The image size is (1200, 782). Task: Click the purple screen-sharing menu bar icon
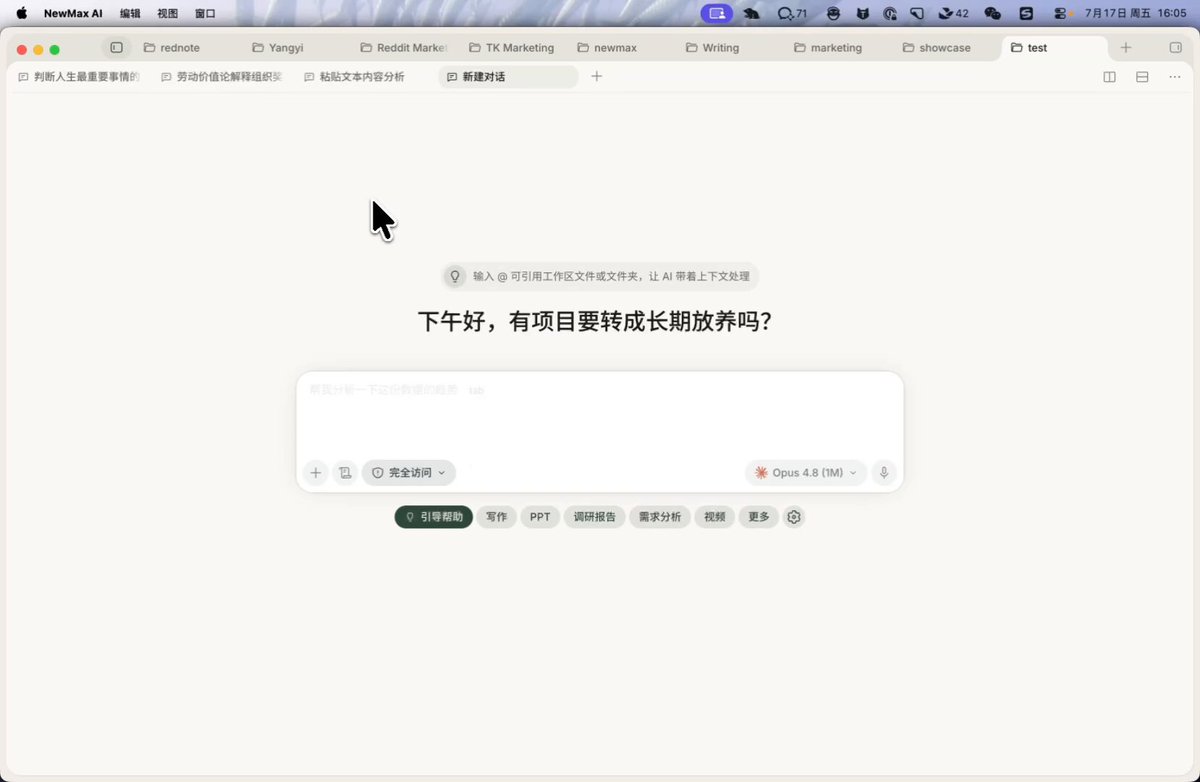[x=716, y=14]
